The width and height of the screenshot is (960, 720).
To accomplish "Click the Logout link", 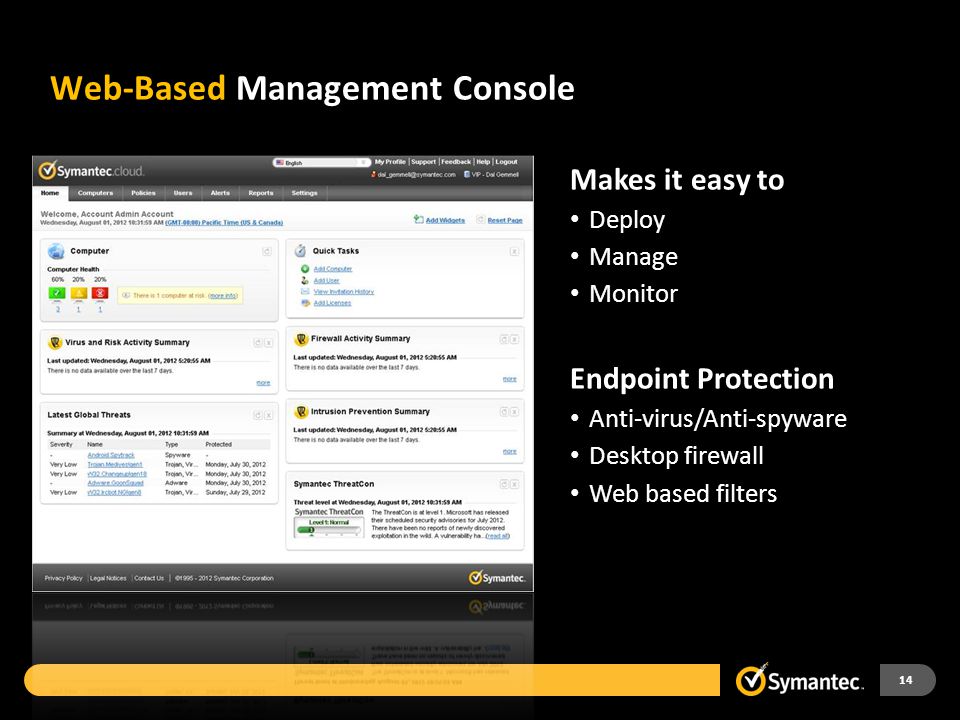I will (x=506, y=162).
